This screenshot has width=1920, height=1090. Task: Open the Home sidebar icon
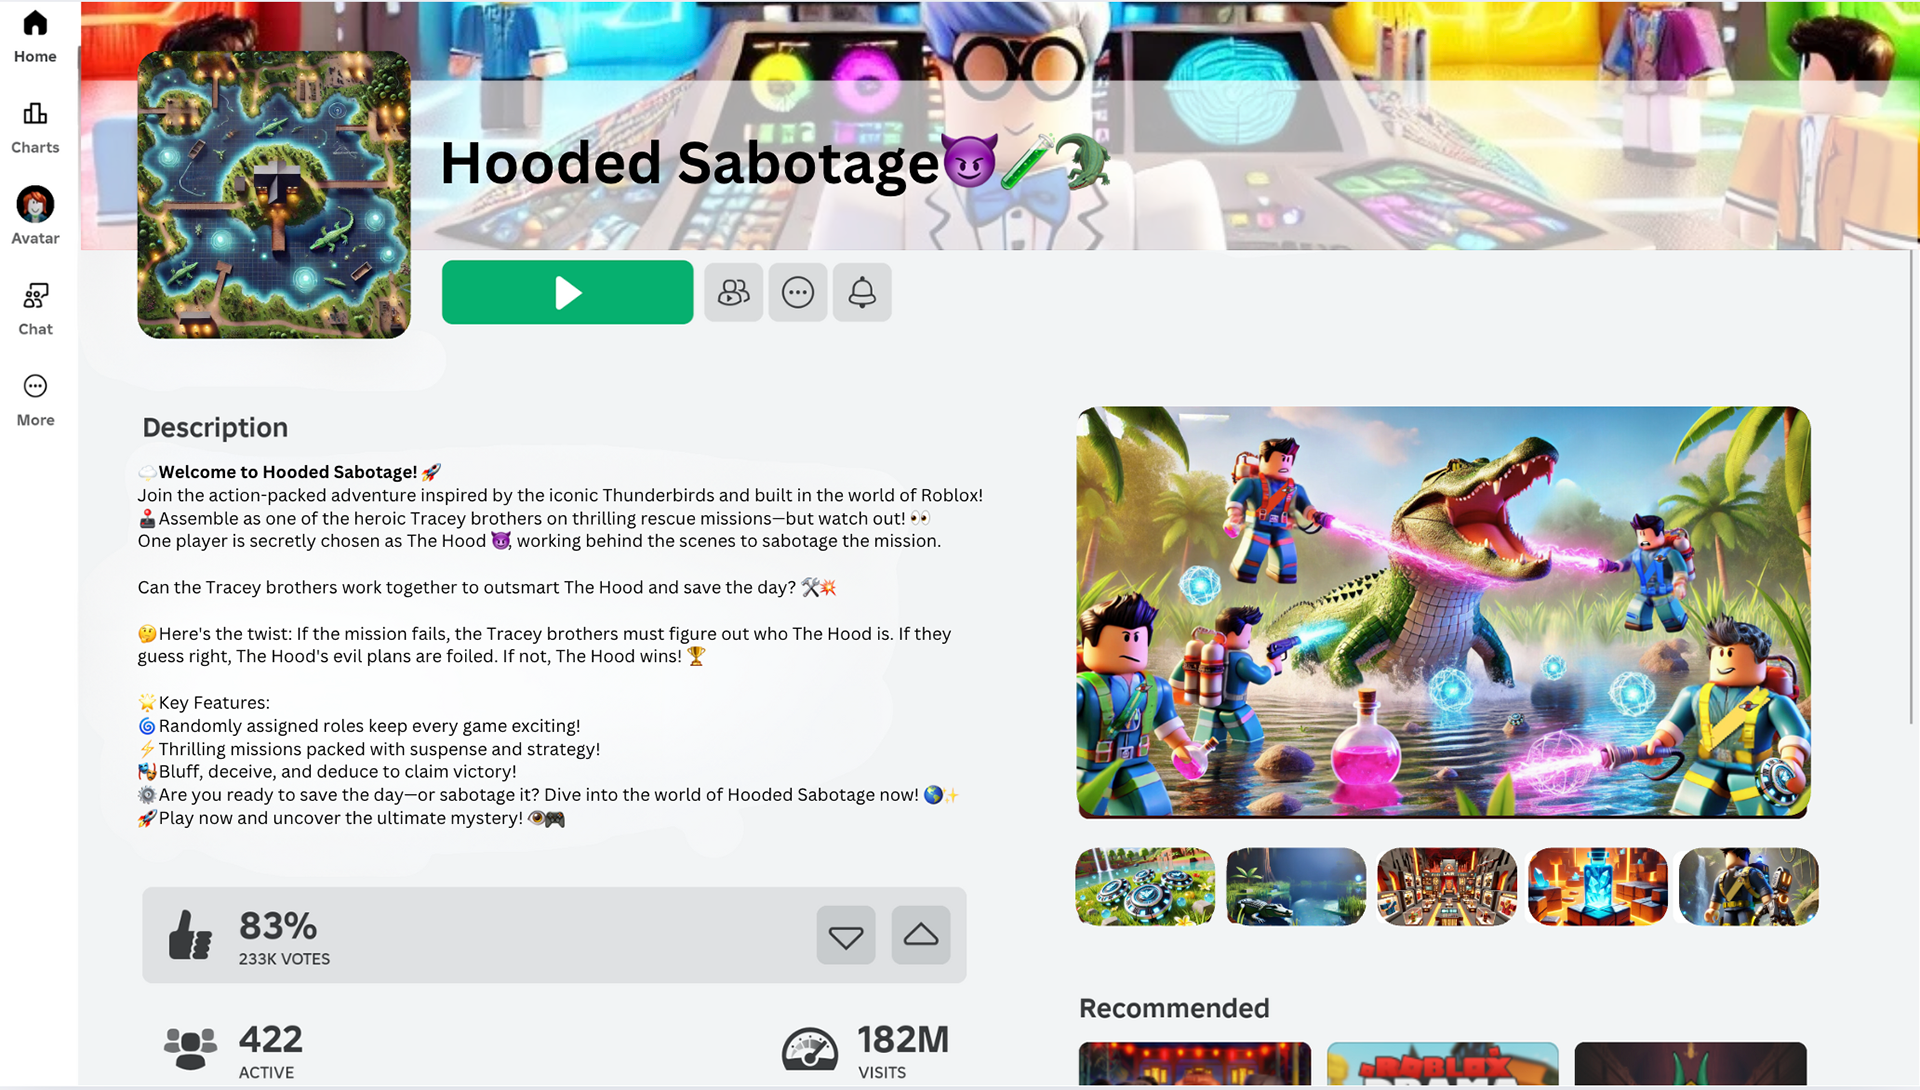pyautogui.click(x=35, y=37)
